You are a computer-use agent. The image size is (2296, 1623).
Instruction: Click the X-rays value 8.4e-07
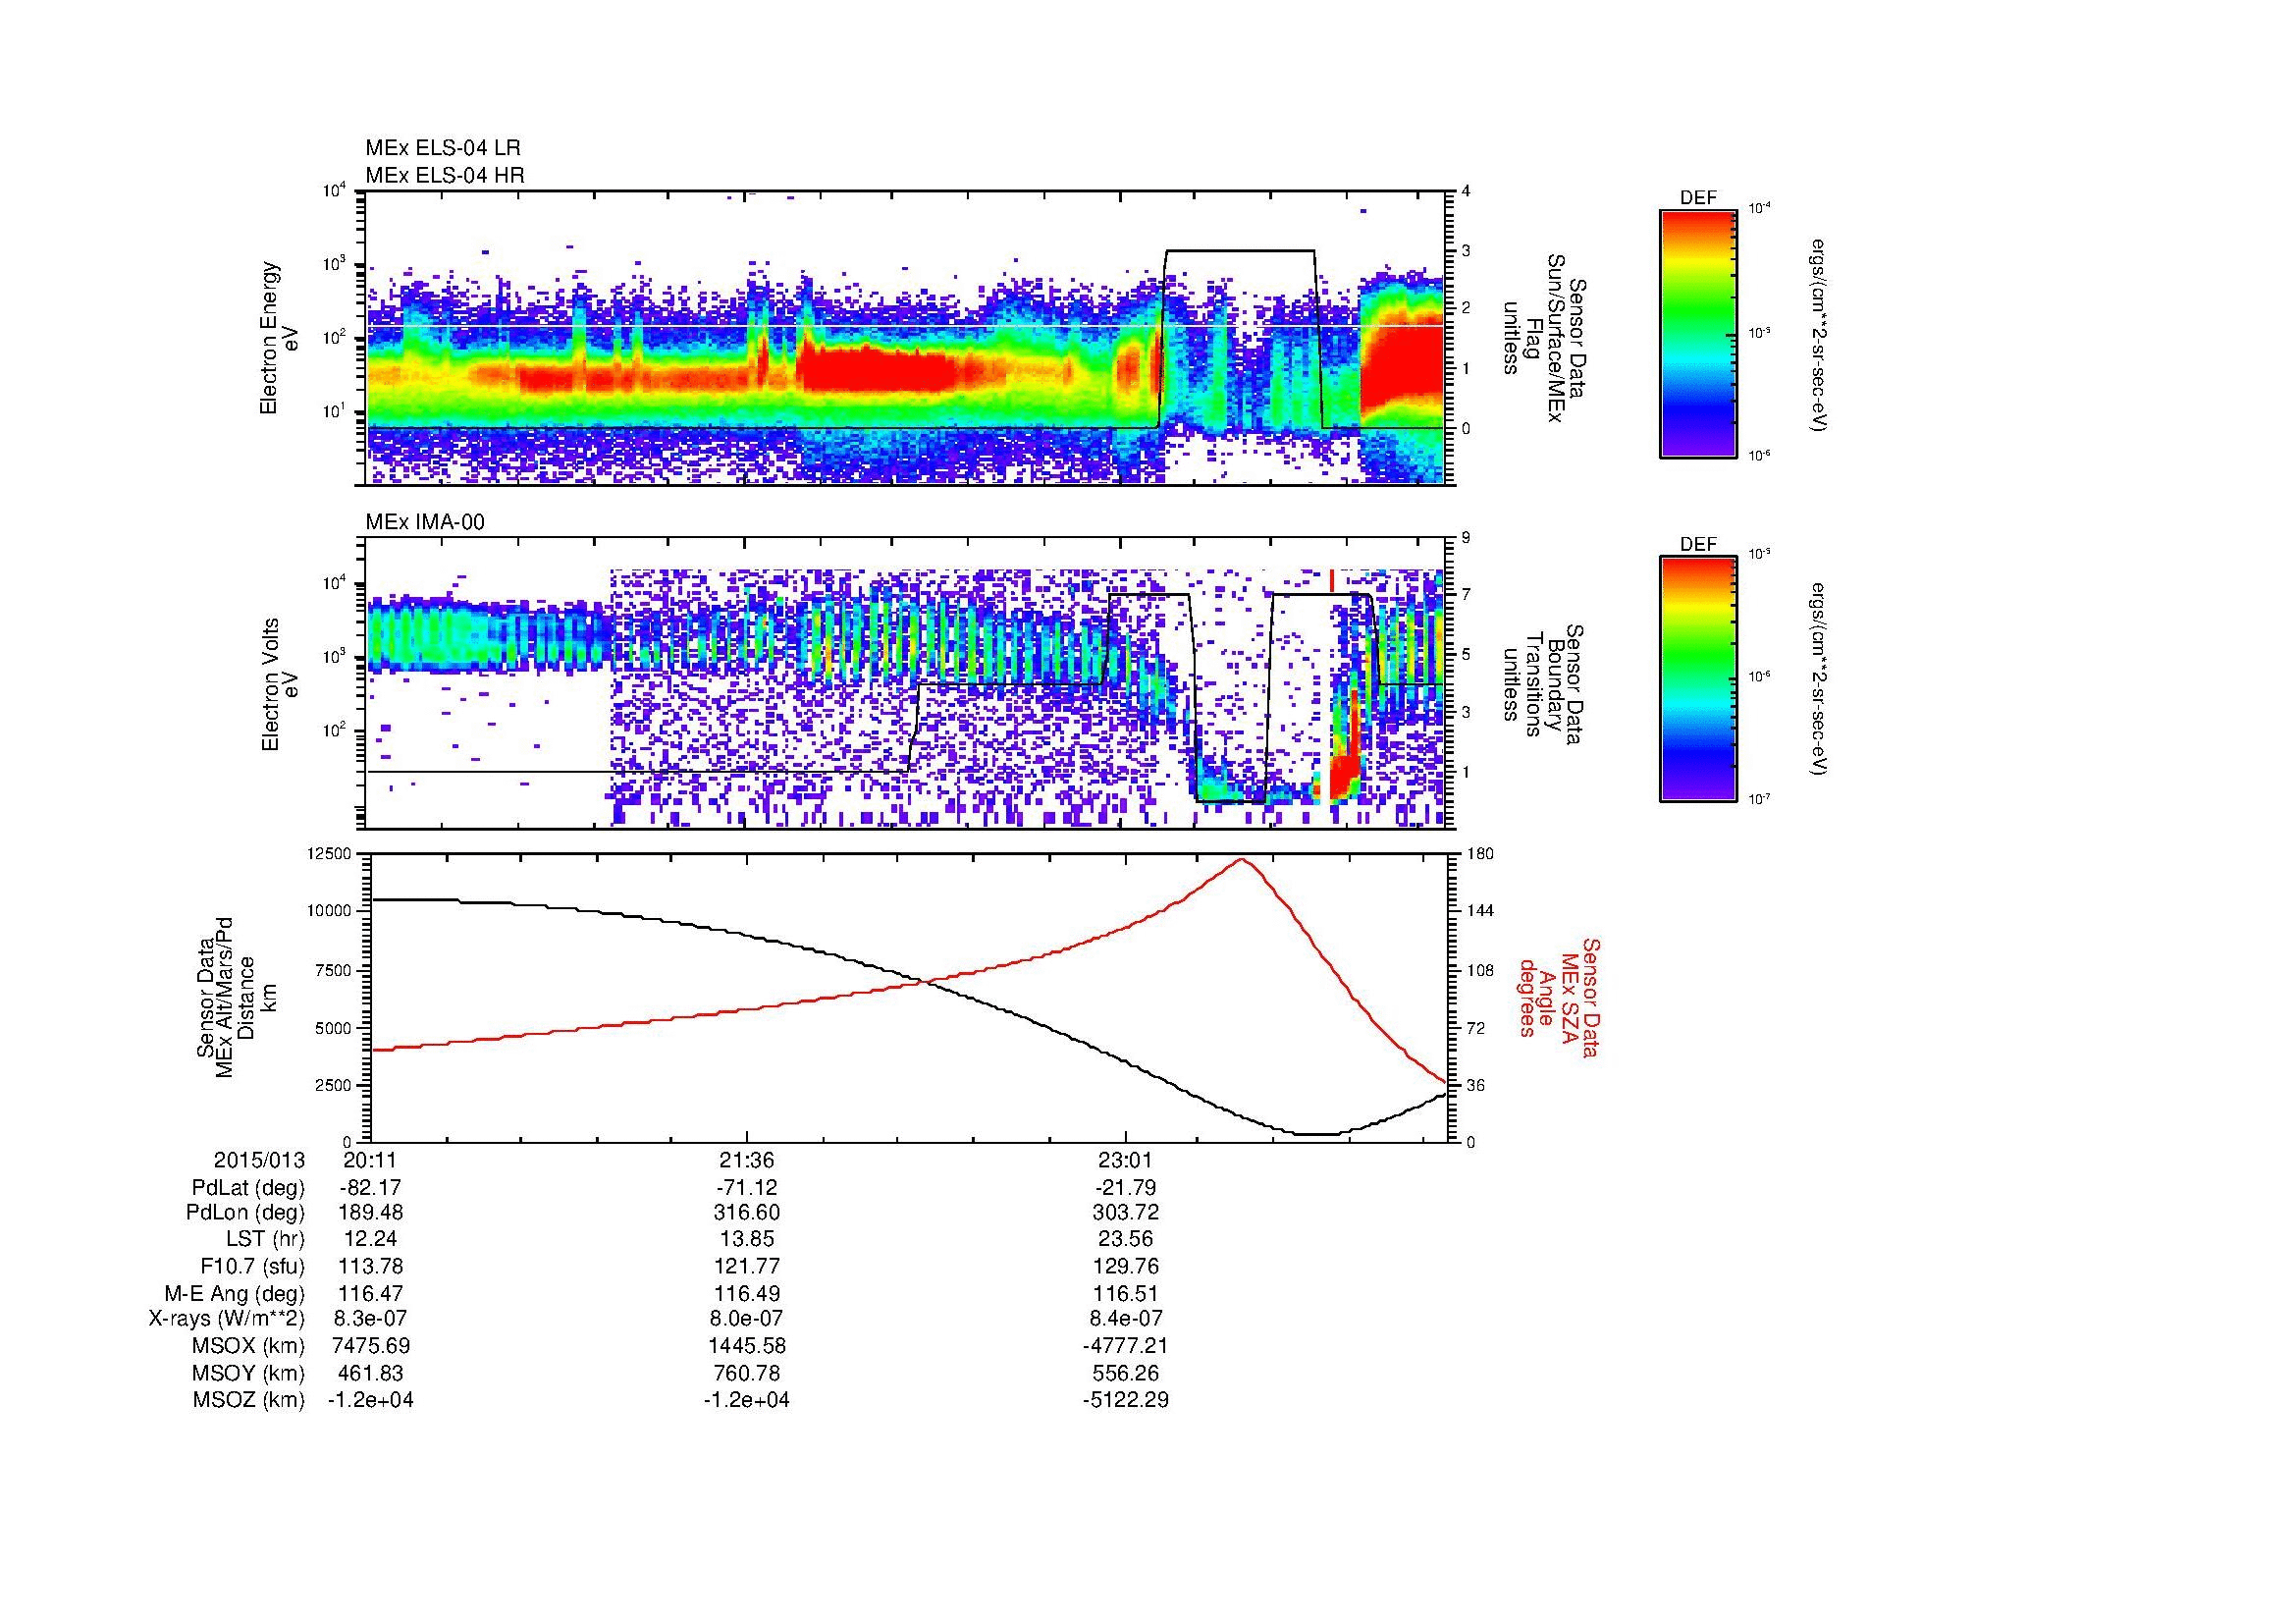[x=1126, y=1320]
